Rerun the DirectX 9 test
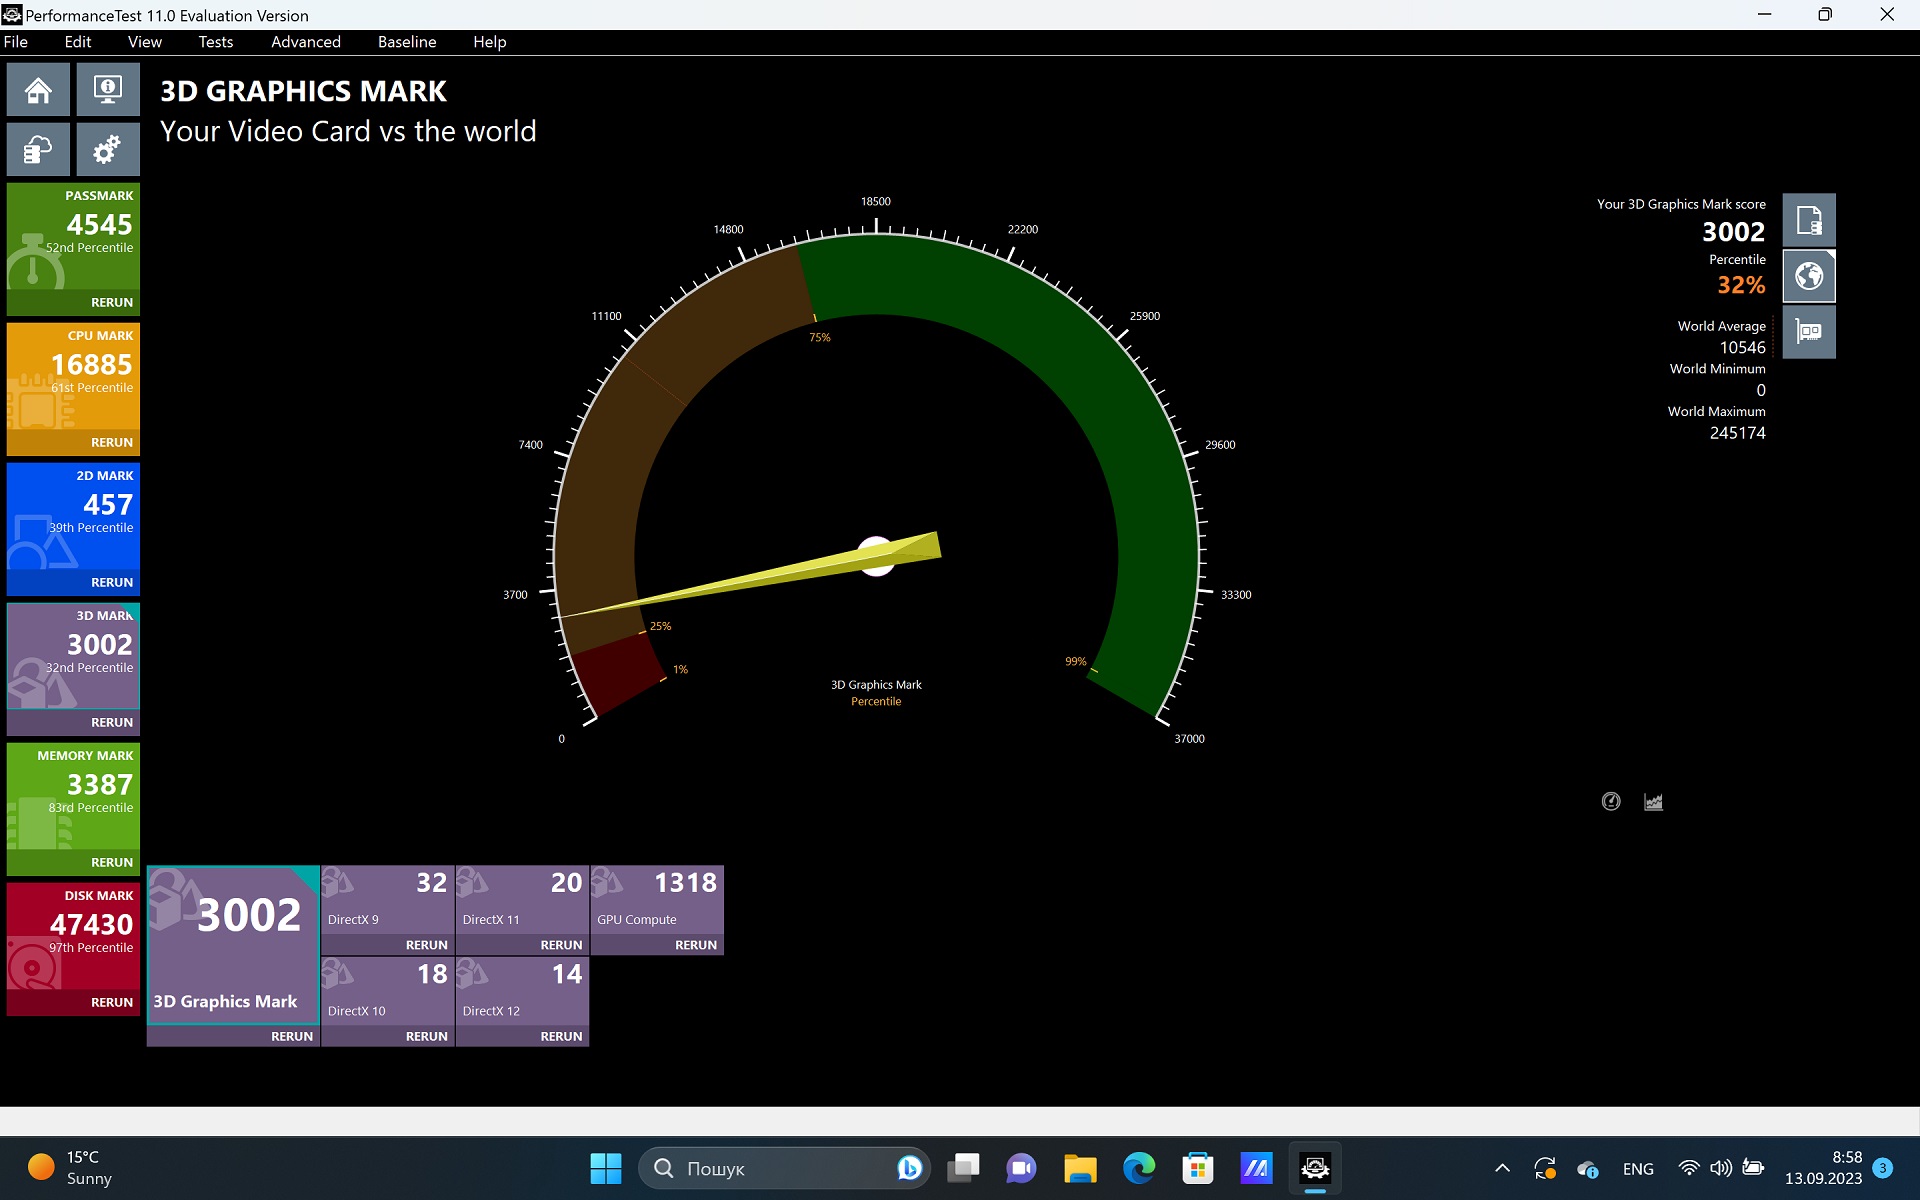The height and width of the screenshot is (1200, 1920). [x=427, y=945]
